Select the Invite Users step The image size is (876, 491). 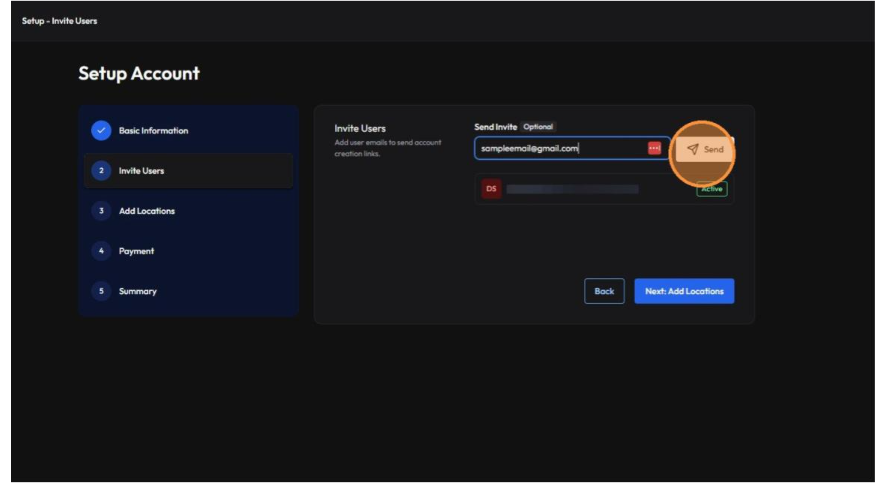pyautogui.click(x=188, y=171)
